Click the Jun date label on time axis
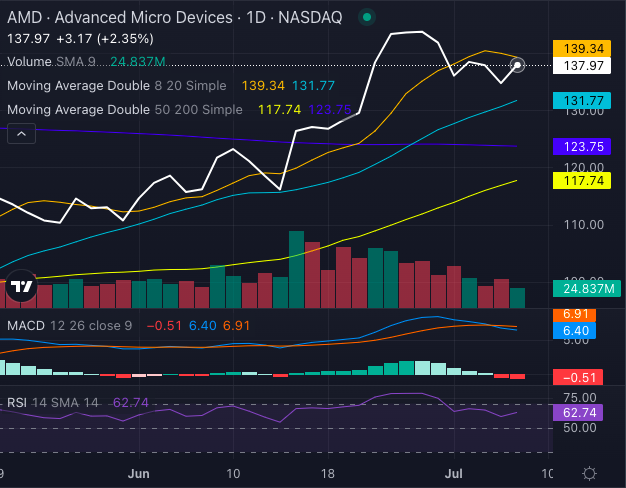Image resolution: width=626 pixels, height=488 pixels. [138, 474]
